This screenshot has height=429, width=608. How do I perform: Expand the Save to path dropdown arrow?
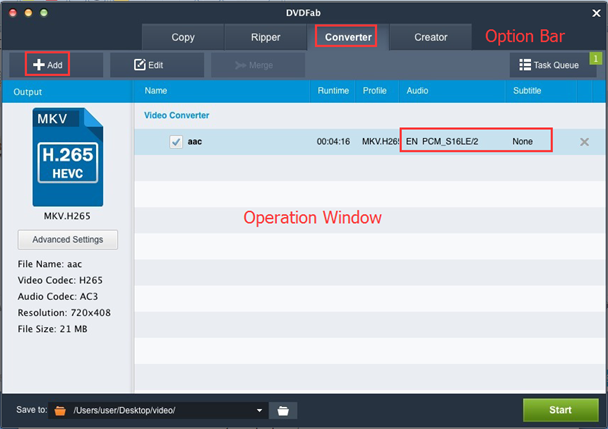click(259, 410)
